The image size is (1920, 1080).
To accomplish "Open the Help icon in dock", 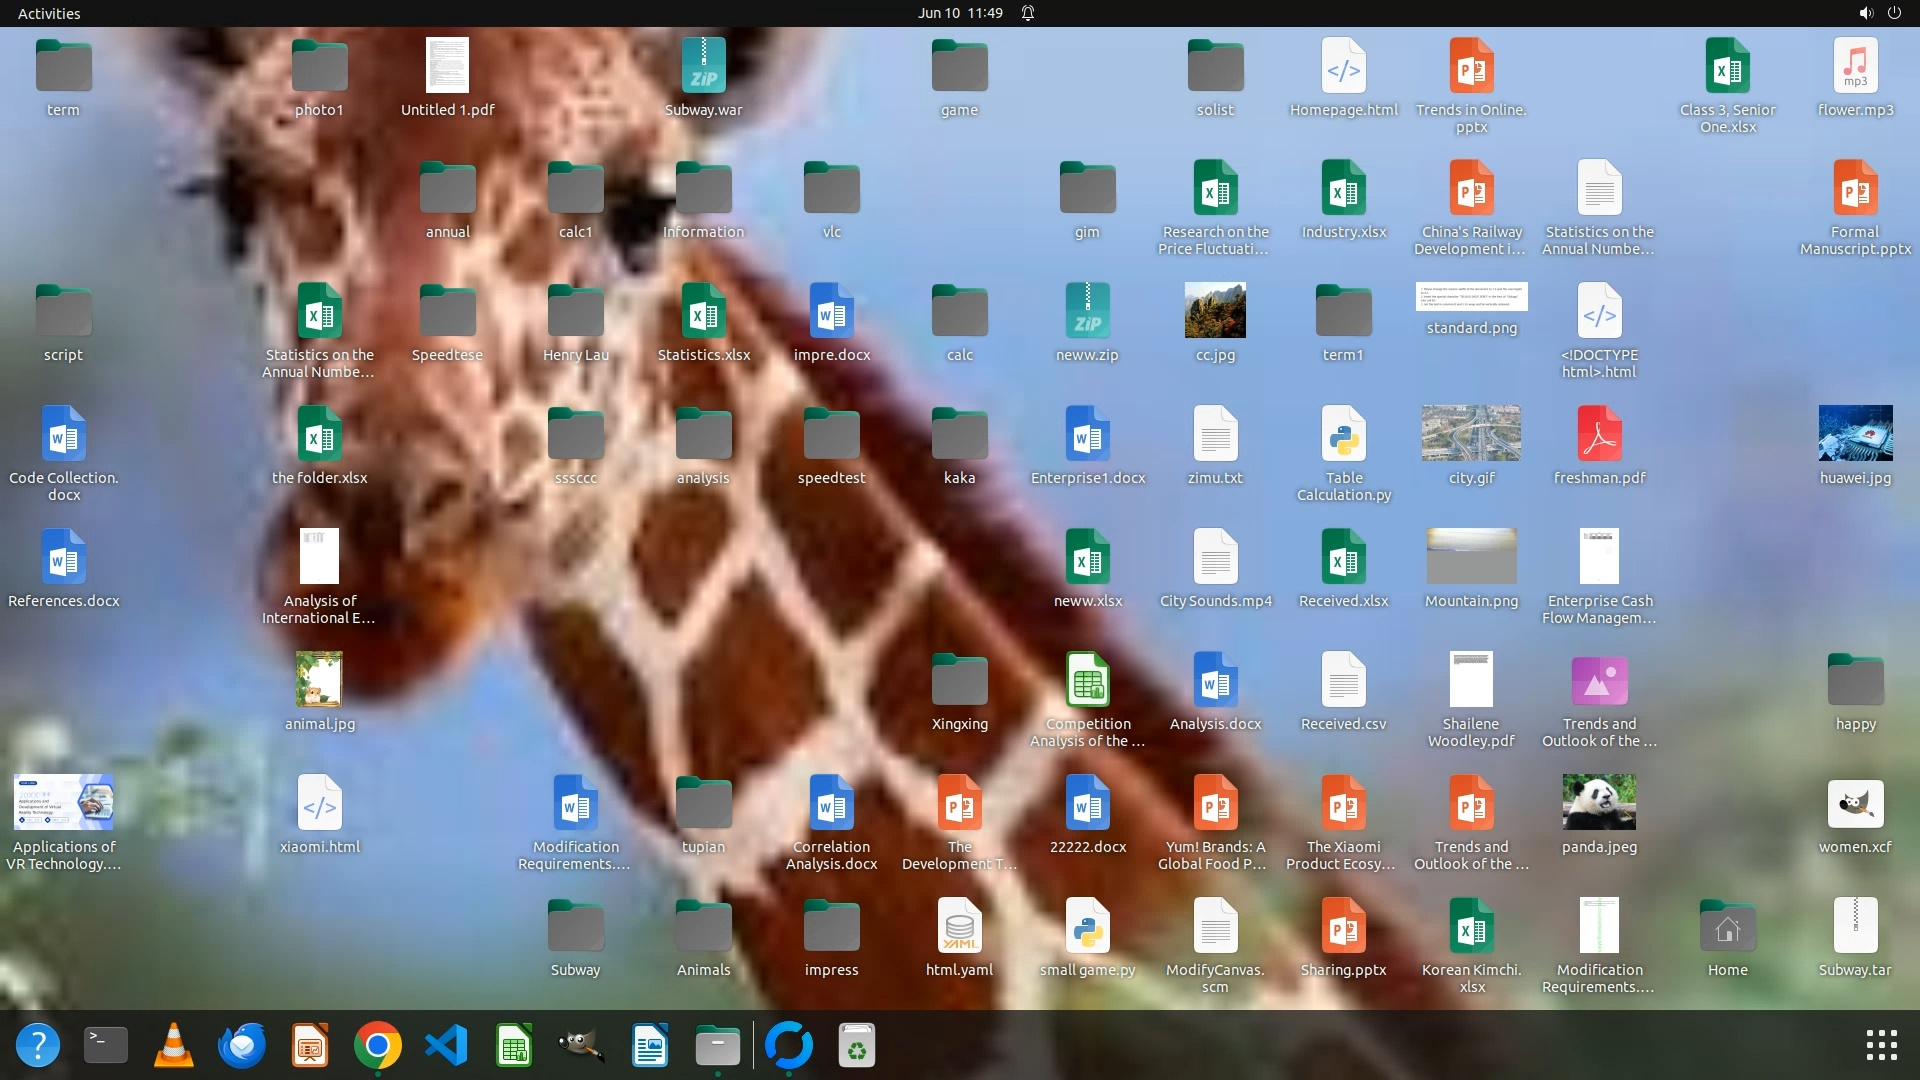I will point(38,1046).
